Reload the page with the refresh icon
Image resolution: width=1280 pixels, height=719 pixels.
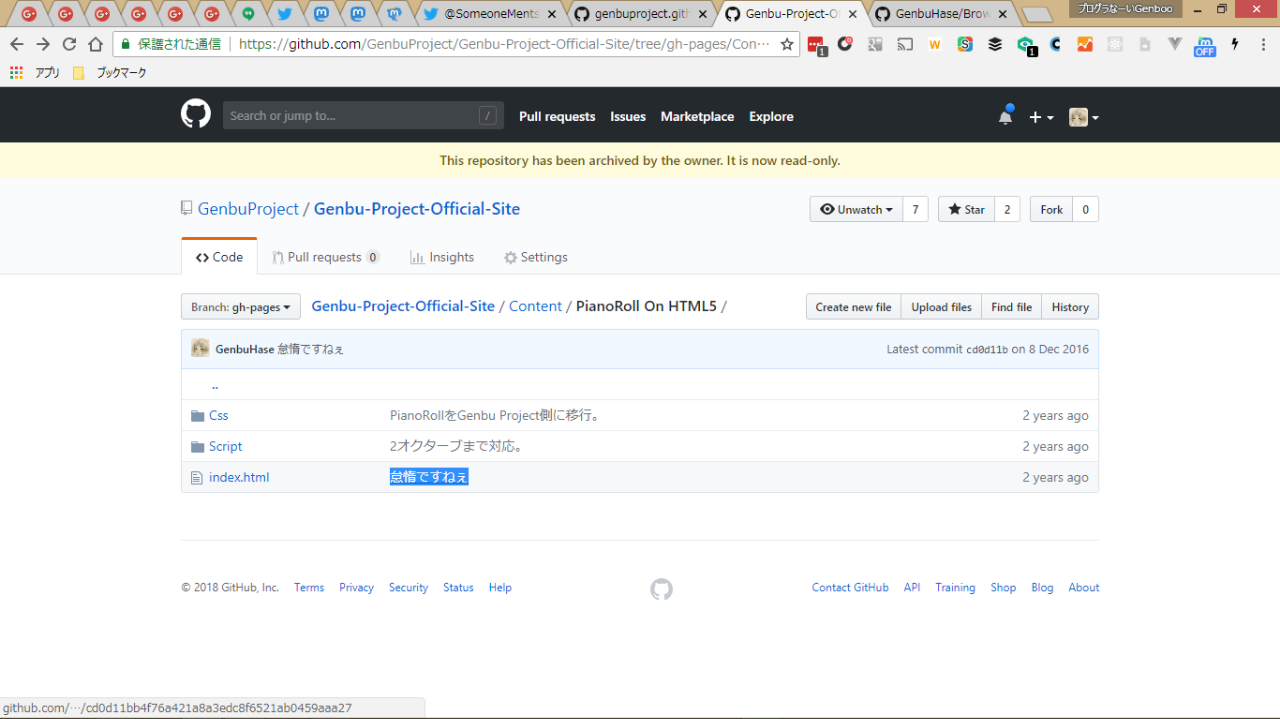point(69,44)
